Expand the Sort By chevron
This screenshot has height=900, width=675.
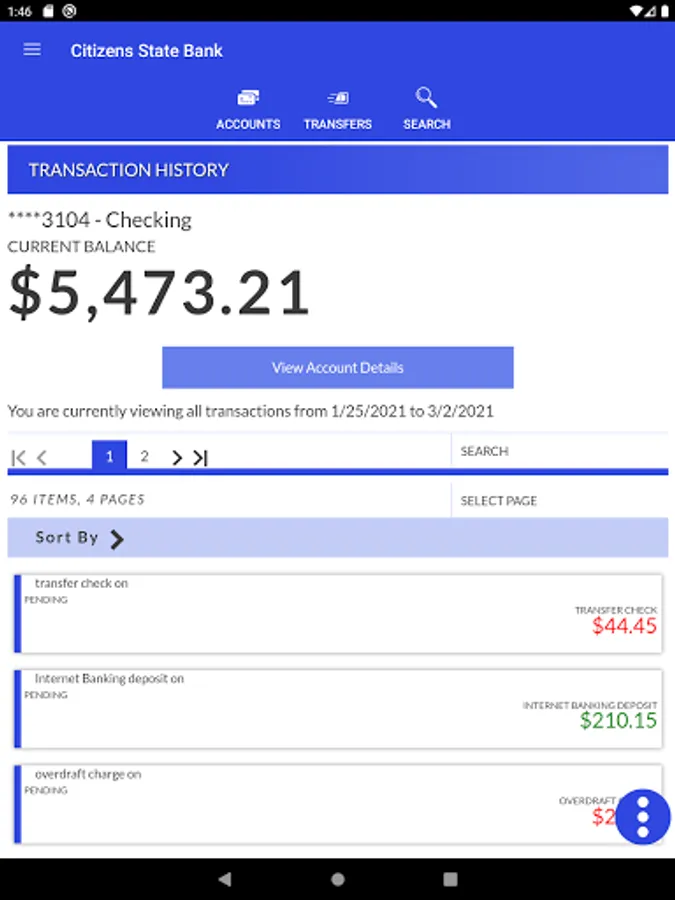[x=117, y=539]
